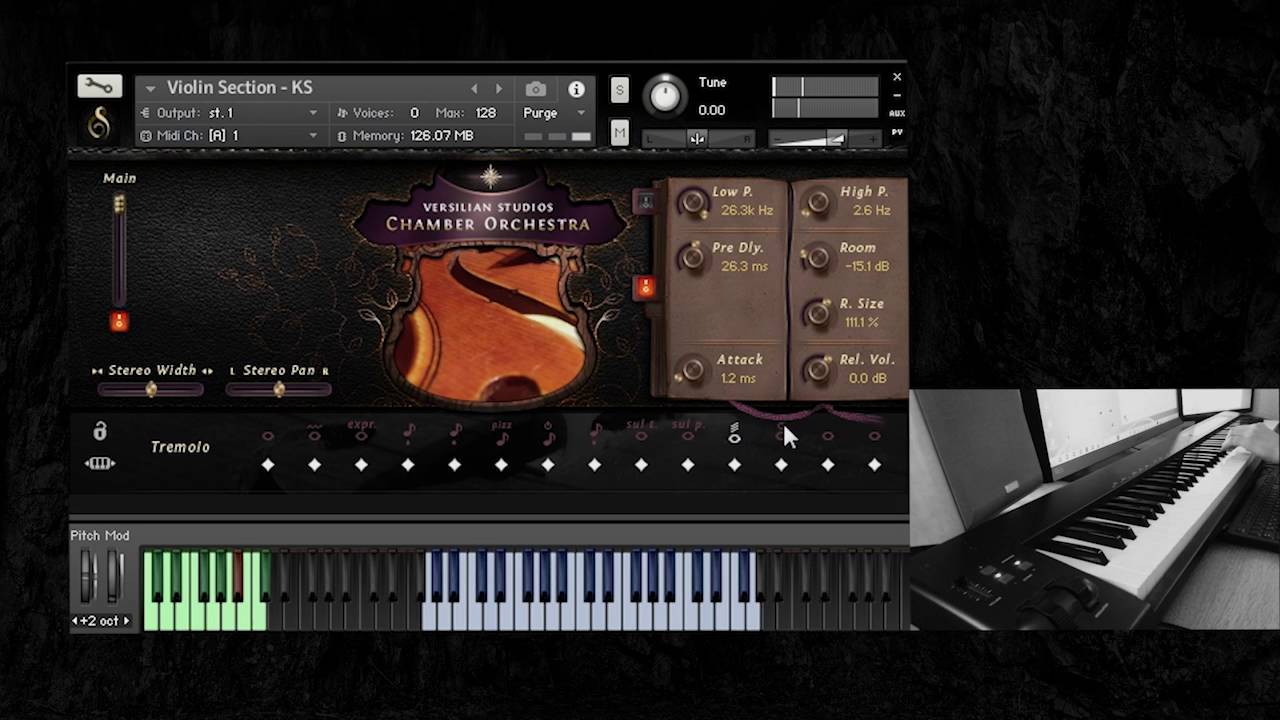The width and height of the screenshot is (1280, 720).
Task: Shift keyboard octave up with right arrow
Action: tap(126, 621)
